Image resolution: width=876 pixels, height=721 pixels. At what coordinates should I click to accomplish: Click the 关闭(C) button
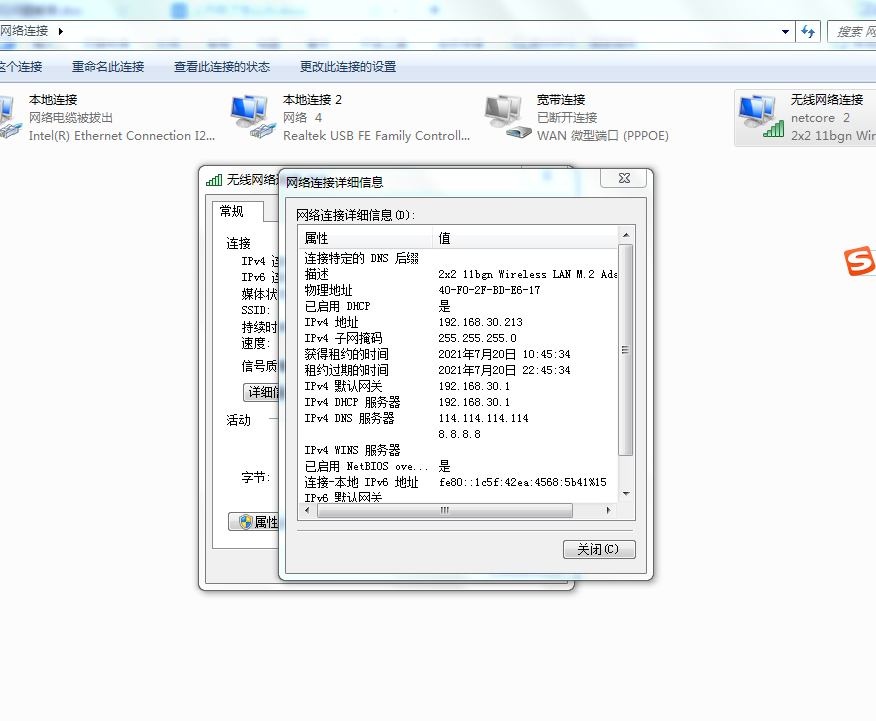coord(599,549)
